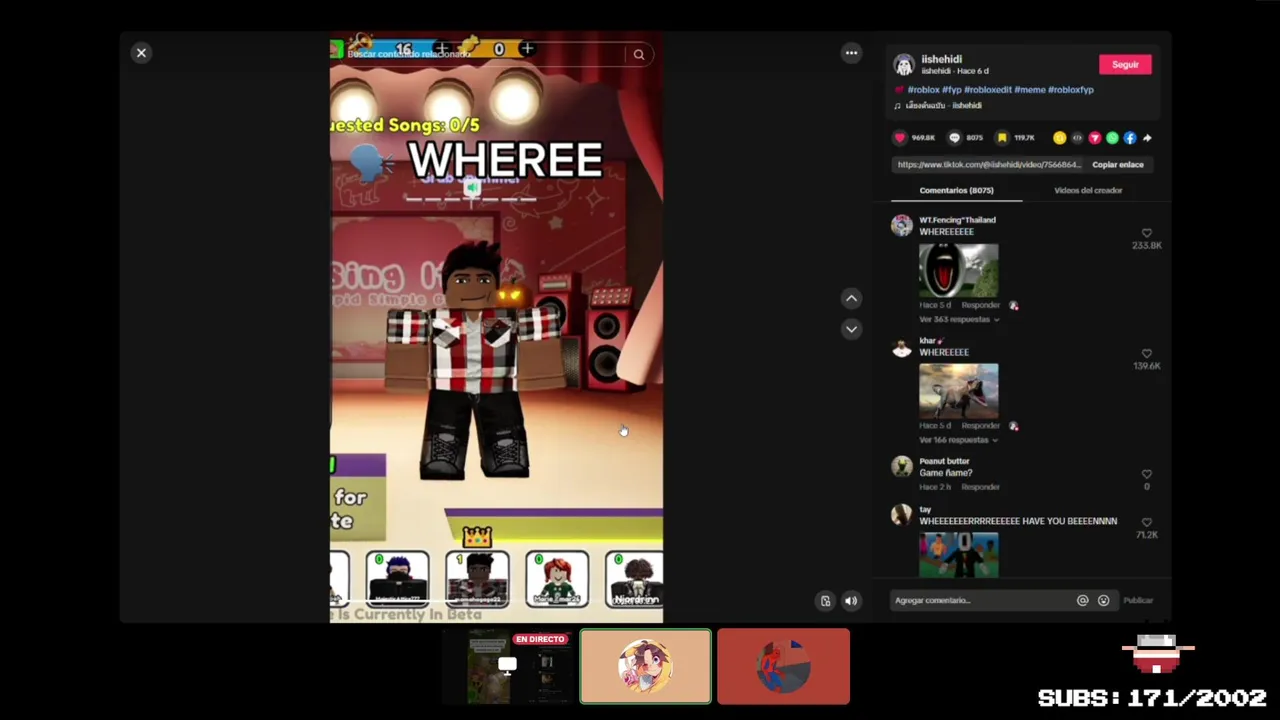The width and height of the screenshot is (1280, 720).
Task: Reply to WT.Fencing Thailand's comment
Action: (x=980, y=305)
